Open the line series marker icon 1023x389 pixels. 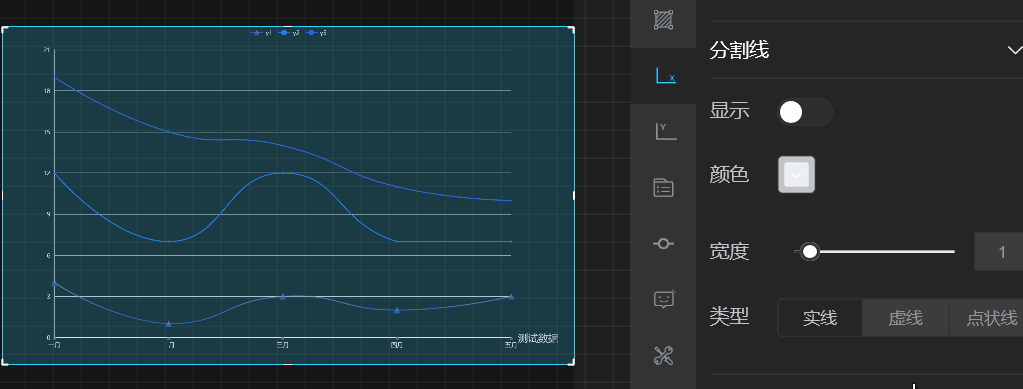[664, 243]
